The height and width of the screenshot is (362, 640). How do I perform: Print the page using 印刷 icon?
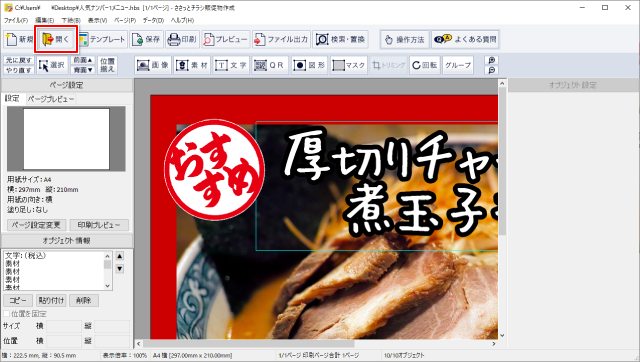(x=182, y=39)
